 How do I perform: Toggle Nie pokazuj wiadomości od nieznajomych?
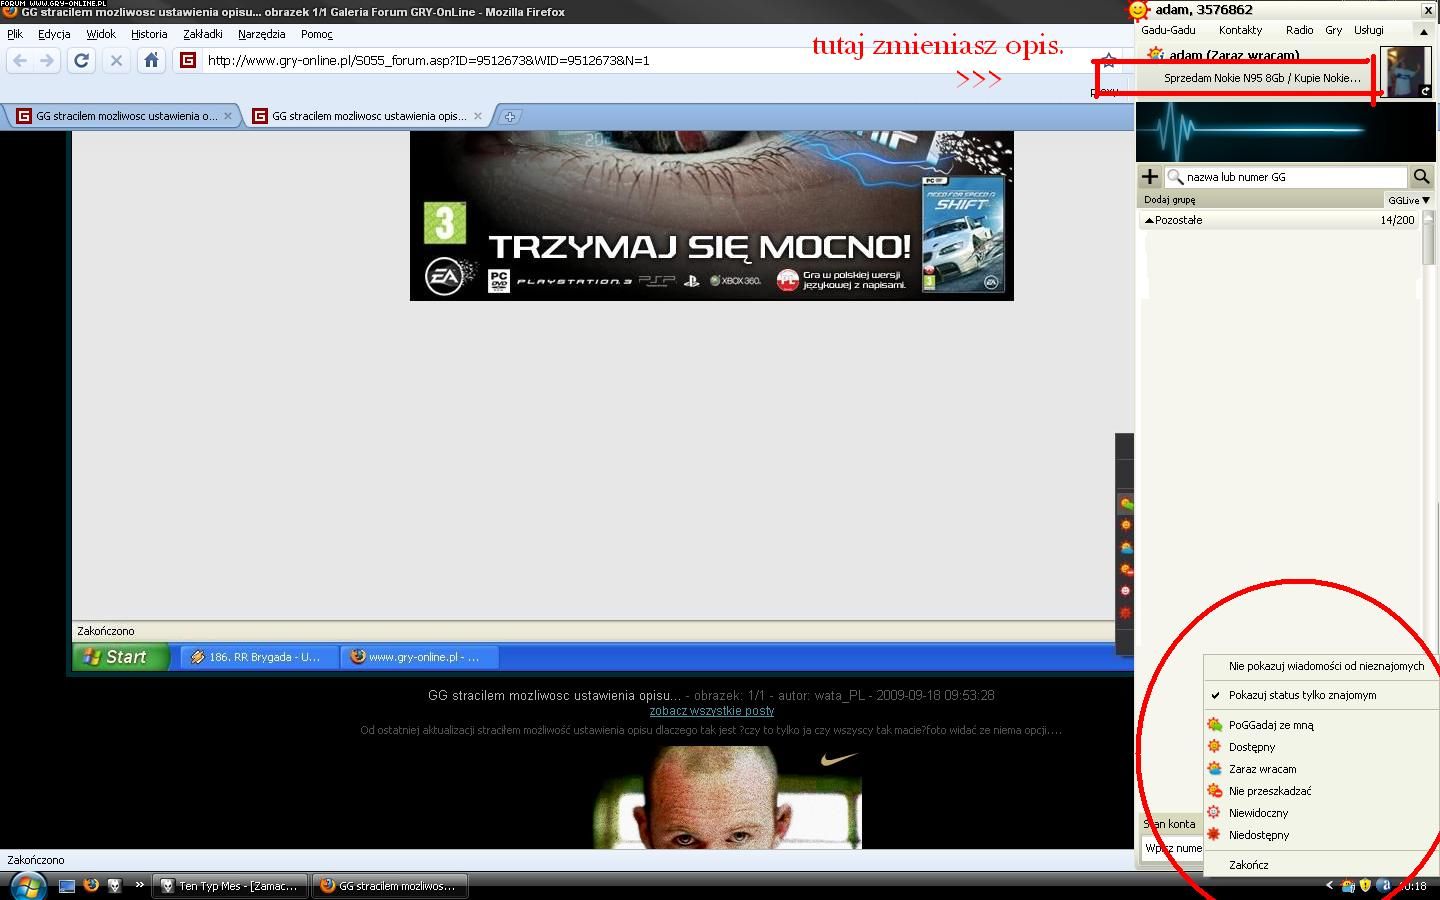pos(1325,666)
